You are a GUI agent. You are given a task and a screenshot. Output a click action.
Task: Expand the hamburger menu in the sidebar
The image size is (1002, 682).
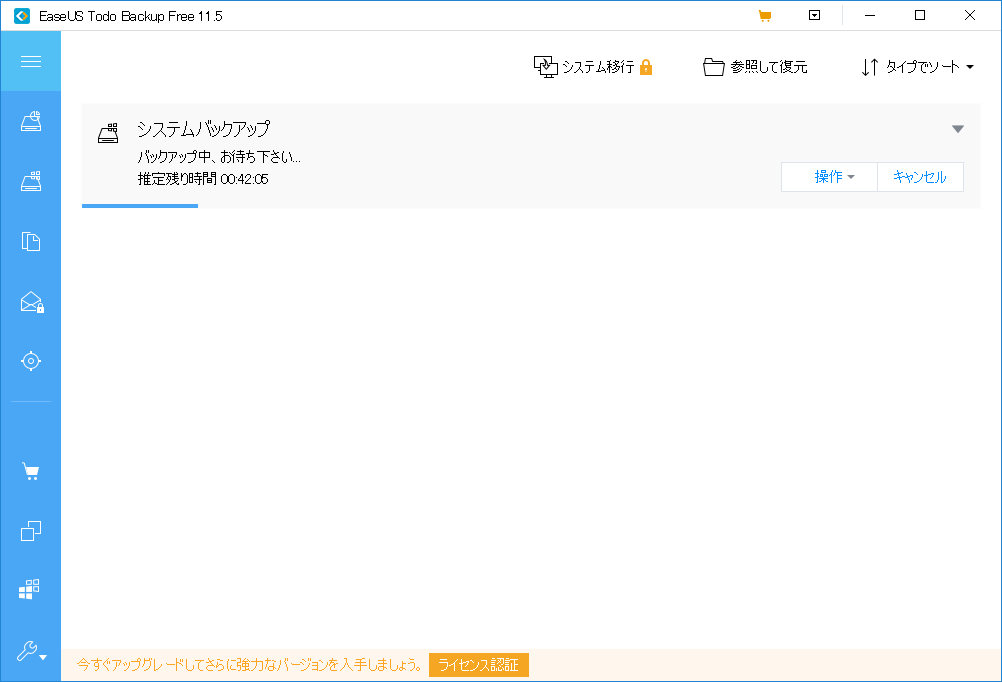31,61
